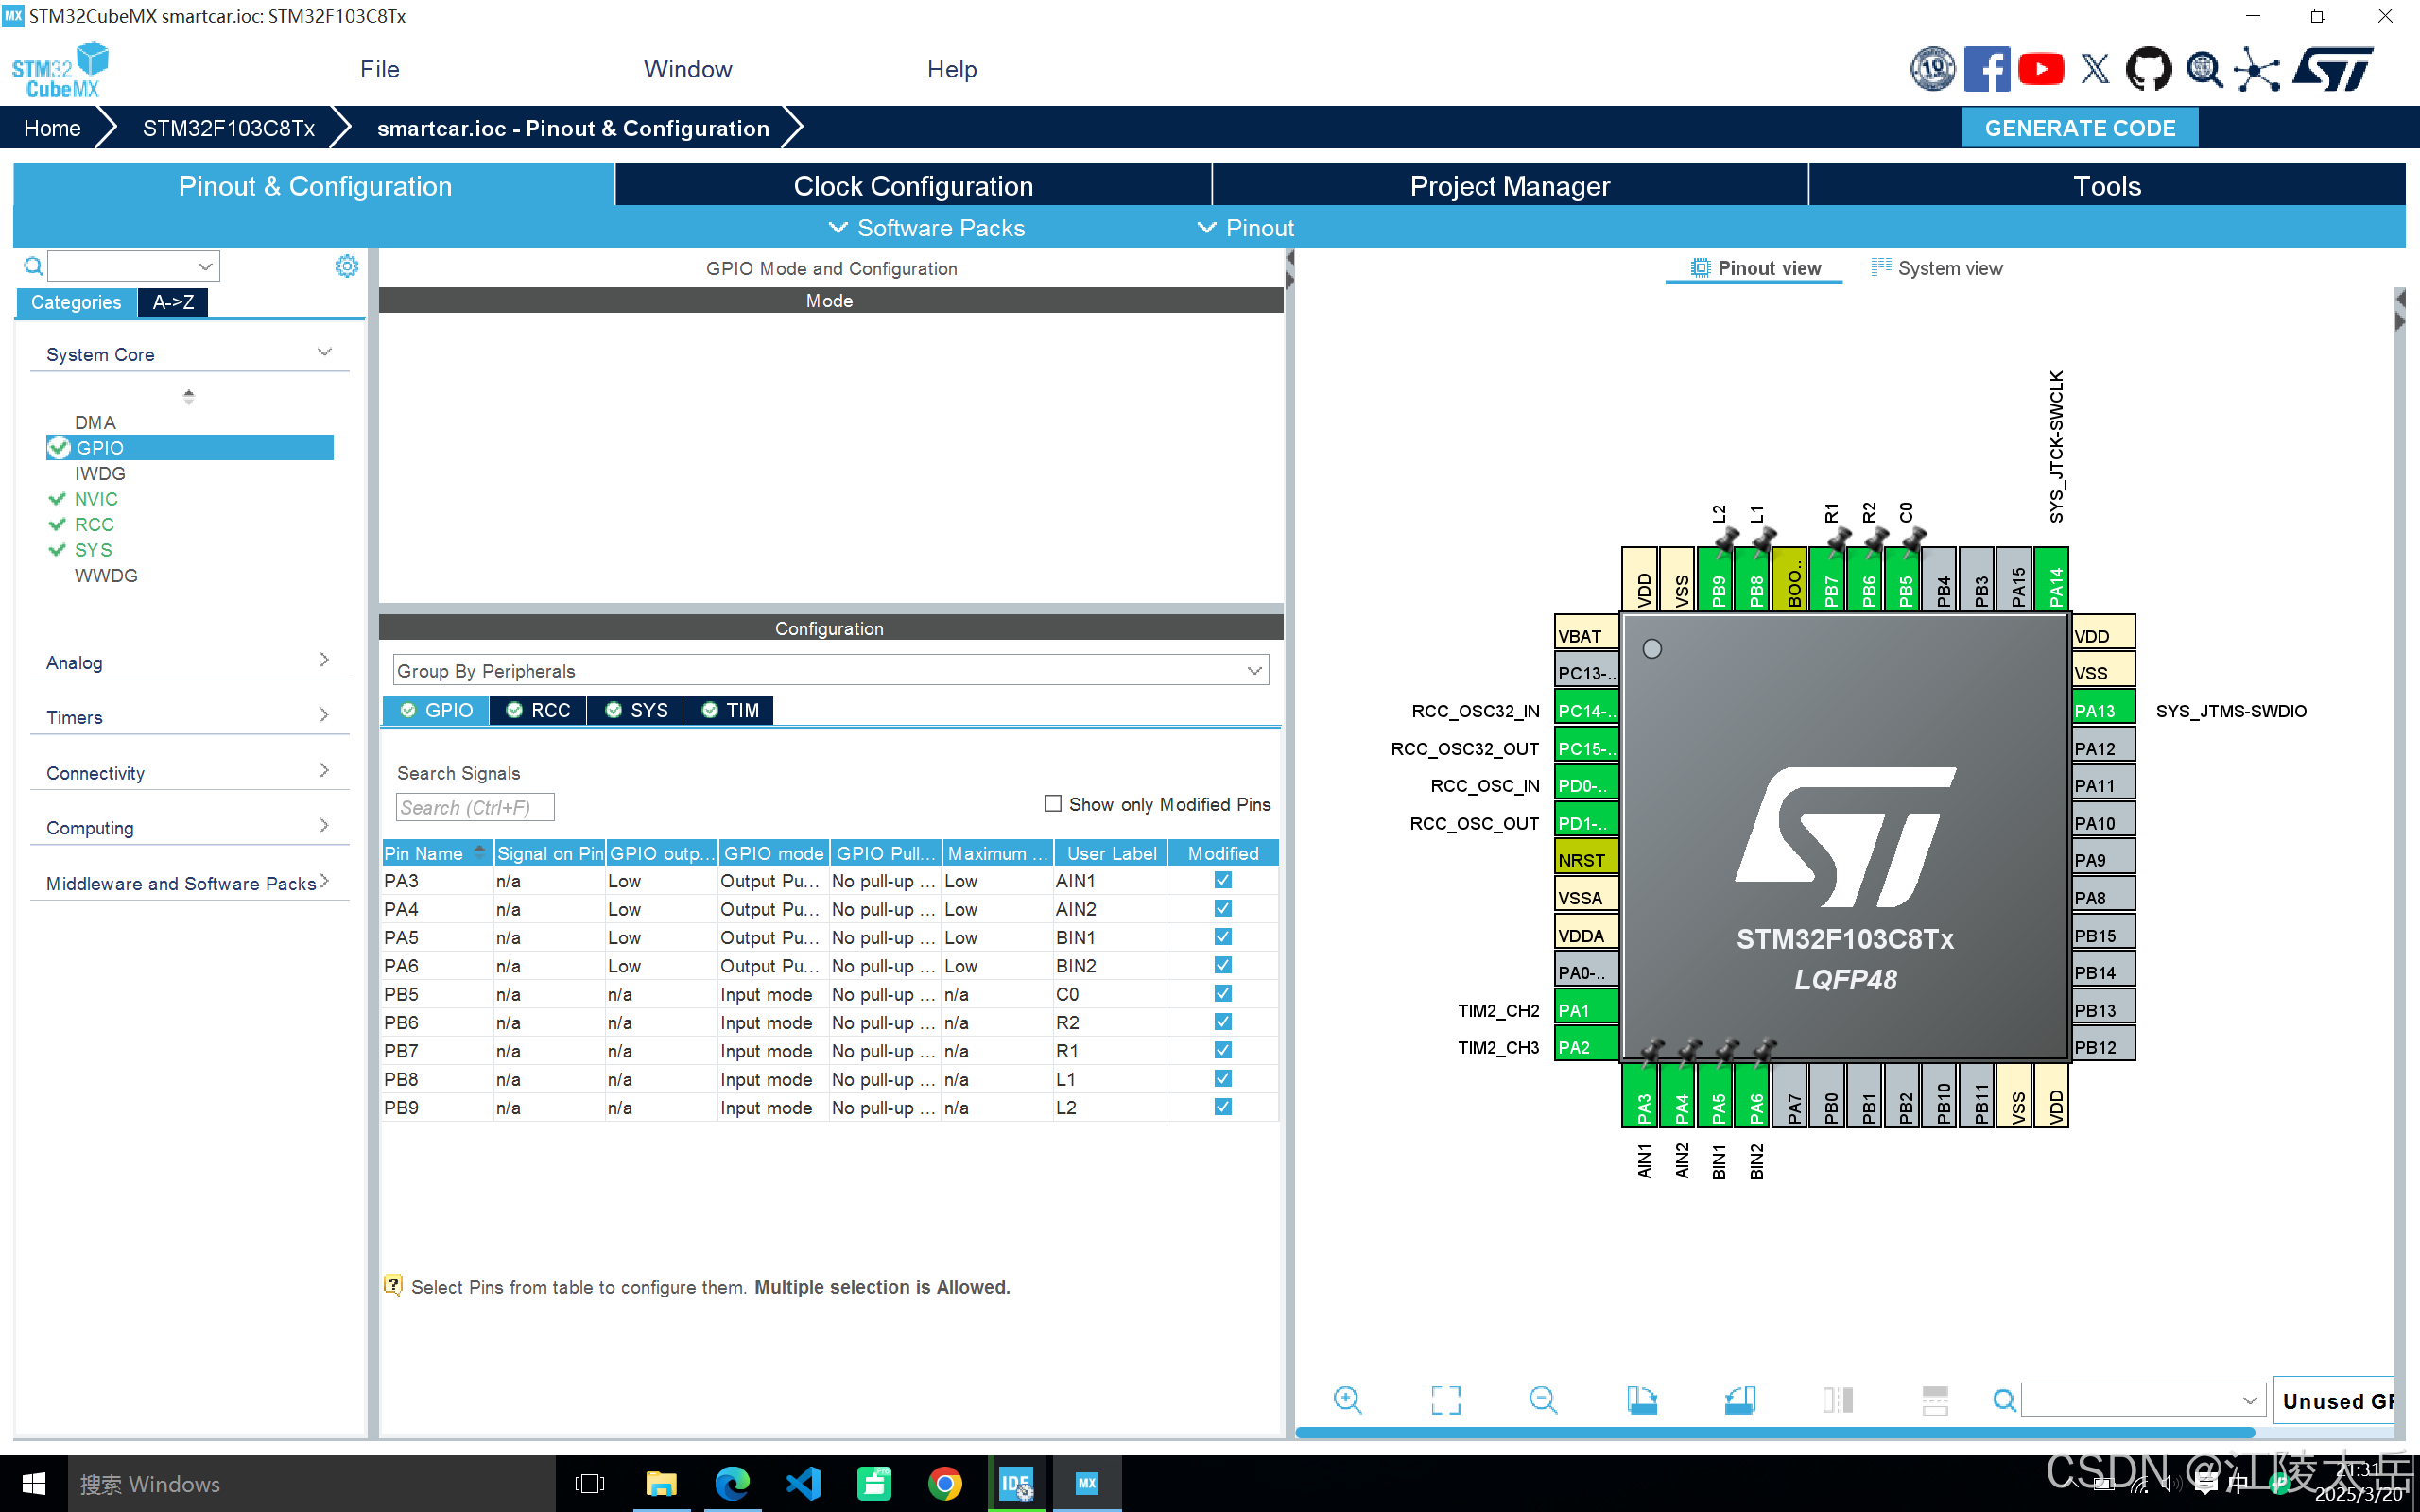The width and height of the screenshot is (2420, 1512).
Task: Click the rotate clockwise pinout icon
Action: 1641,1400
